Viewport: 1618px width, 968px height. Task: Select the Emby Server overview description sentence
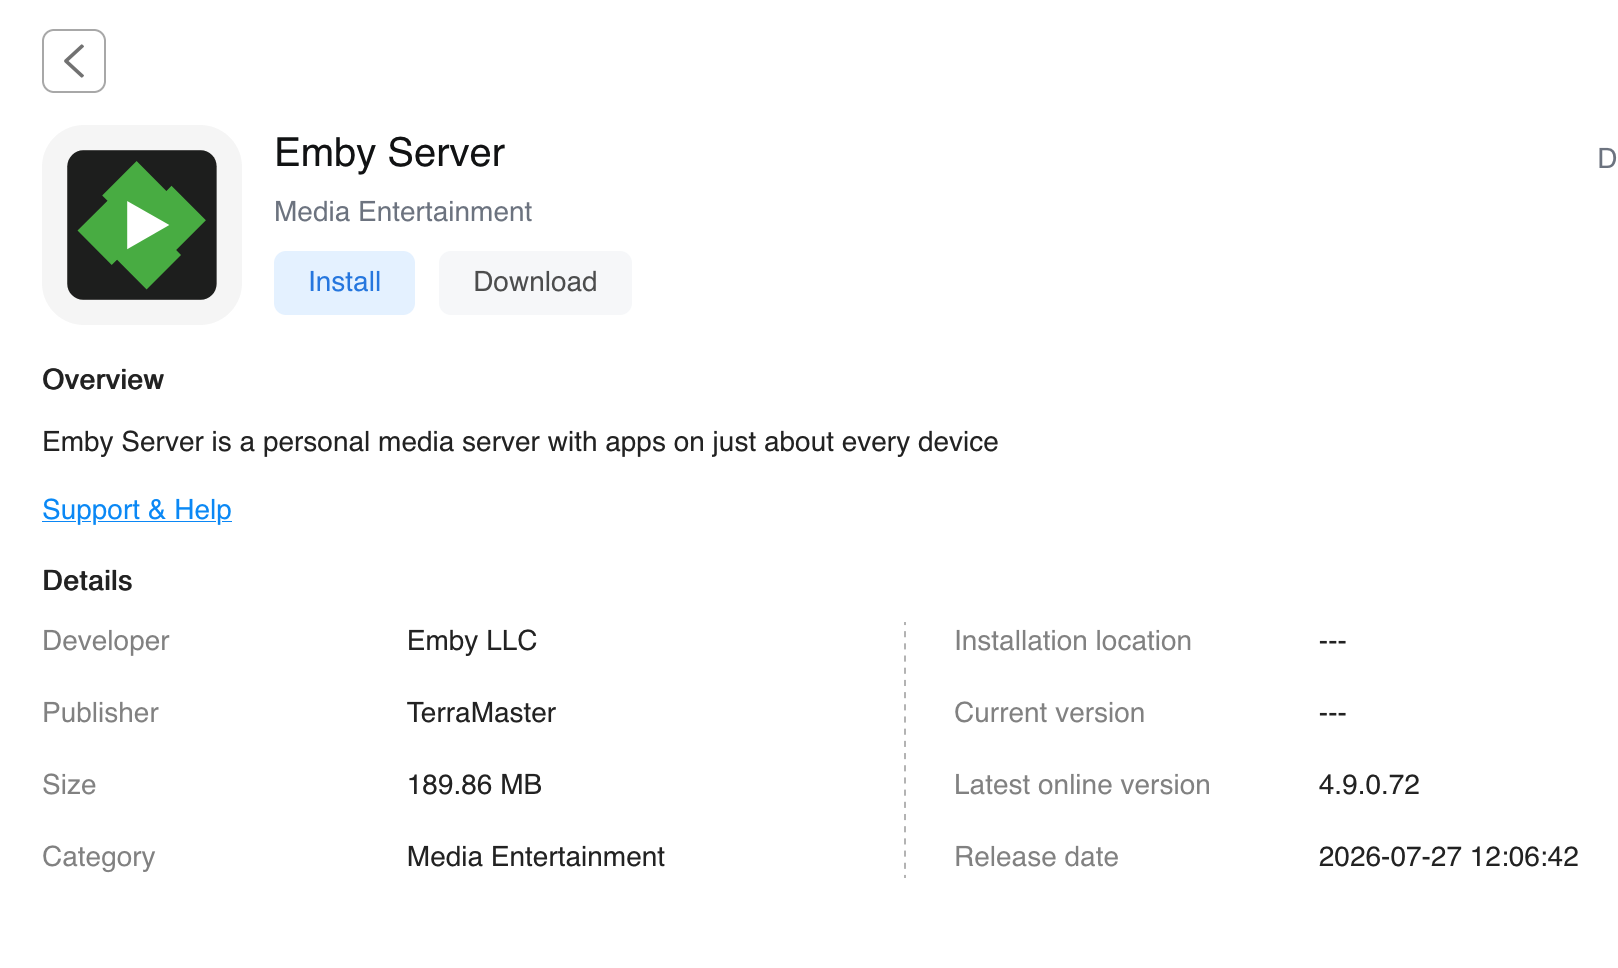click(520, 442)
